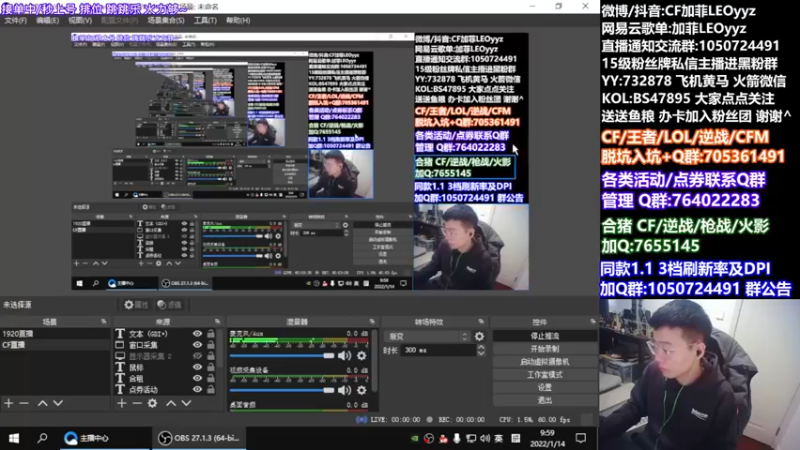Image resolution: width=800 pixels, height=450 pixels.
Task: Open 设置 from the controls panel
Action: tap(545, 387)
